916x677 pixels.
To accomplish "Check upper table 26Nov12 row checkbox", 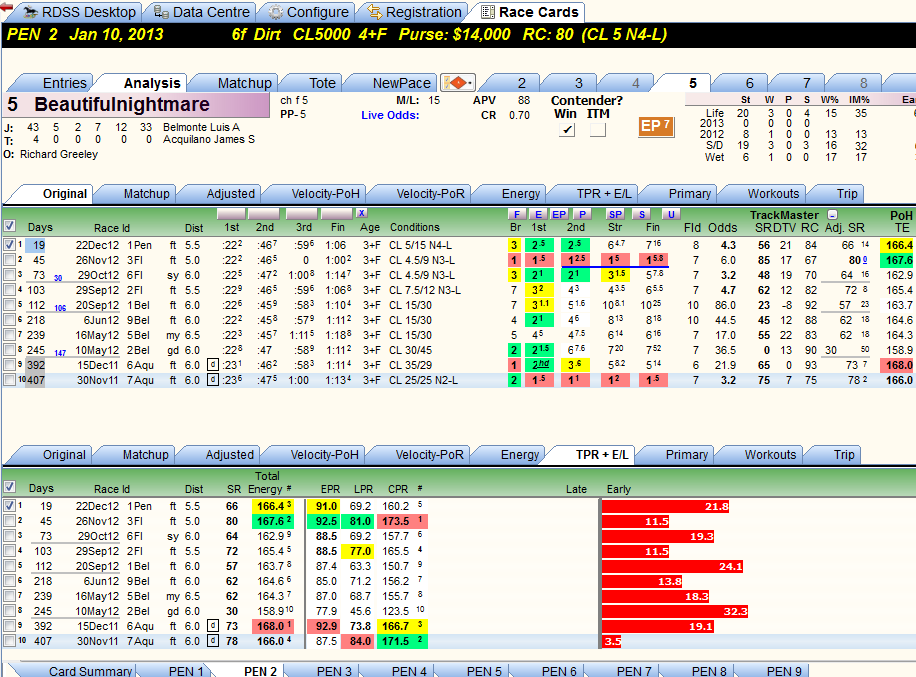I will pyautogui.click(x=9, y=260).
